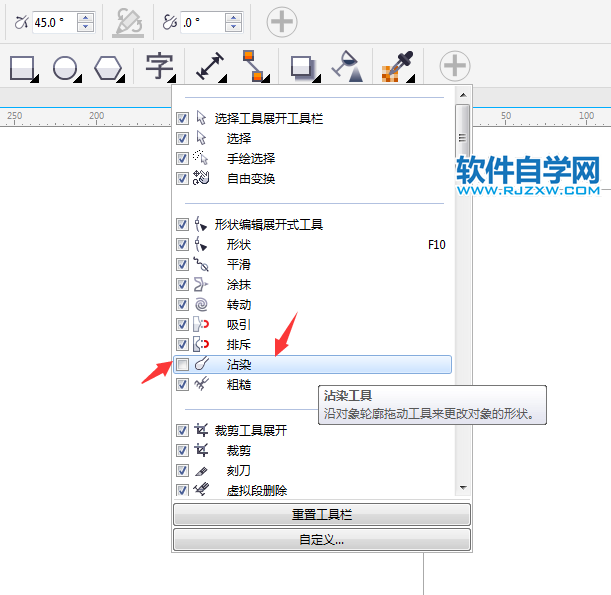Click the 虚拟段删除 icon
The height and width of the screenshot is (595, 611).
(x=201, y=489)
